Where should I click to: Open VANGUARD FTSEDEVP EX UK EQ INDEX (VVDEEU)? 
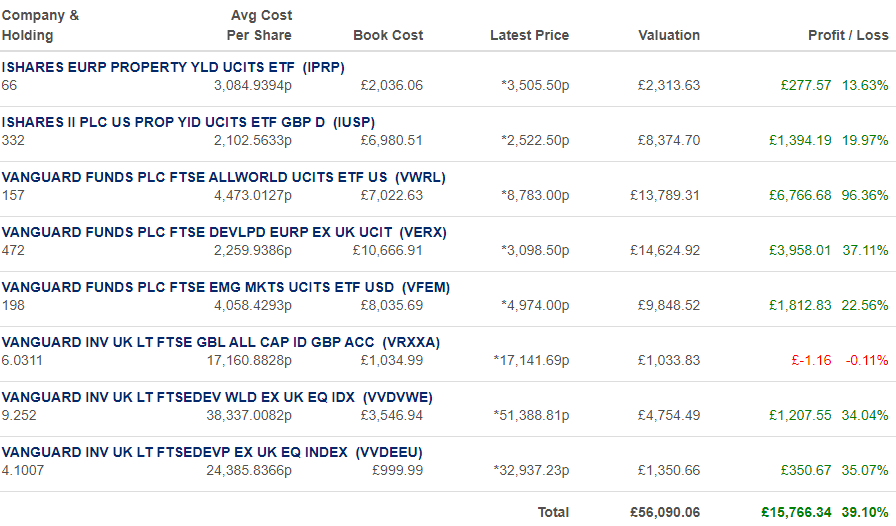pyautogui.click(x=212, y=452)
